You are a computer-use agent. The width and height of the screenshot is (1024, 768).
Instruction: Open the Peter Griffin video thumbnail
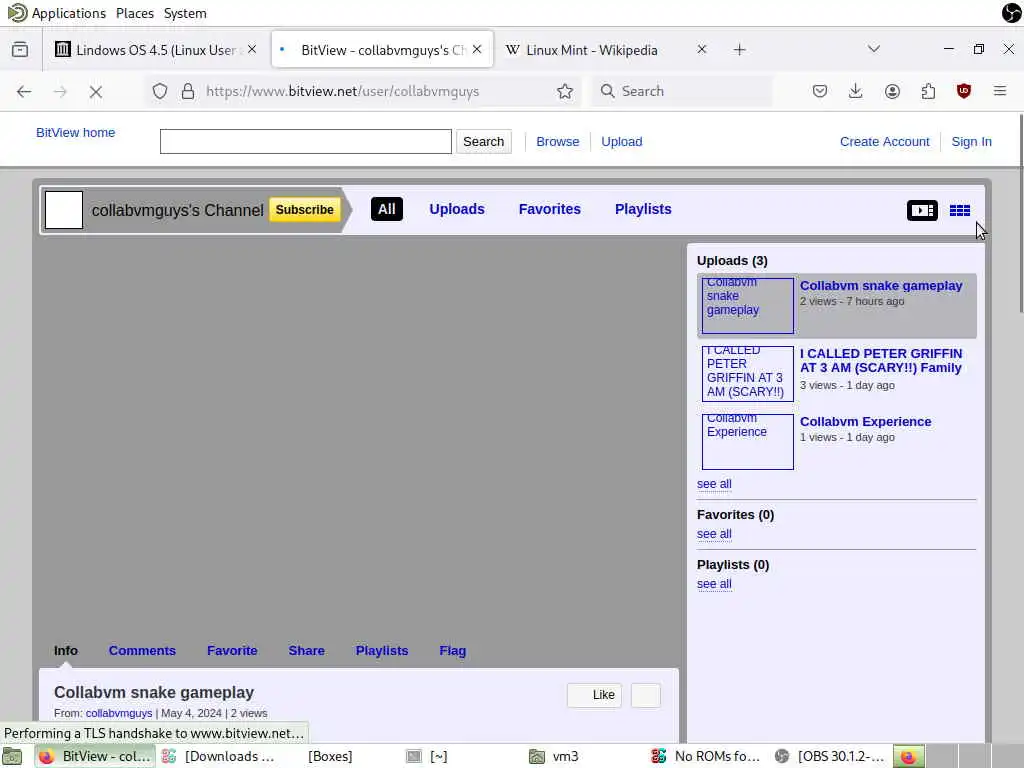click(x=748, y=374)
